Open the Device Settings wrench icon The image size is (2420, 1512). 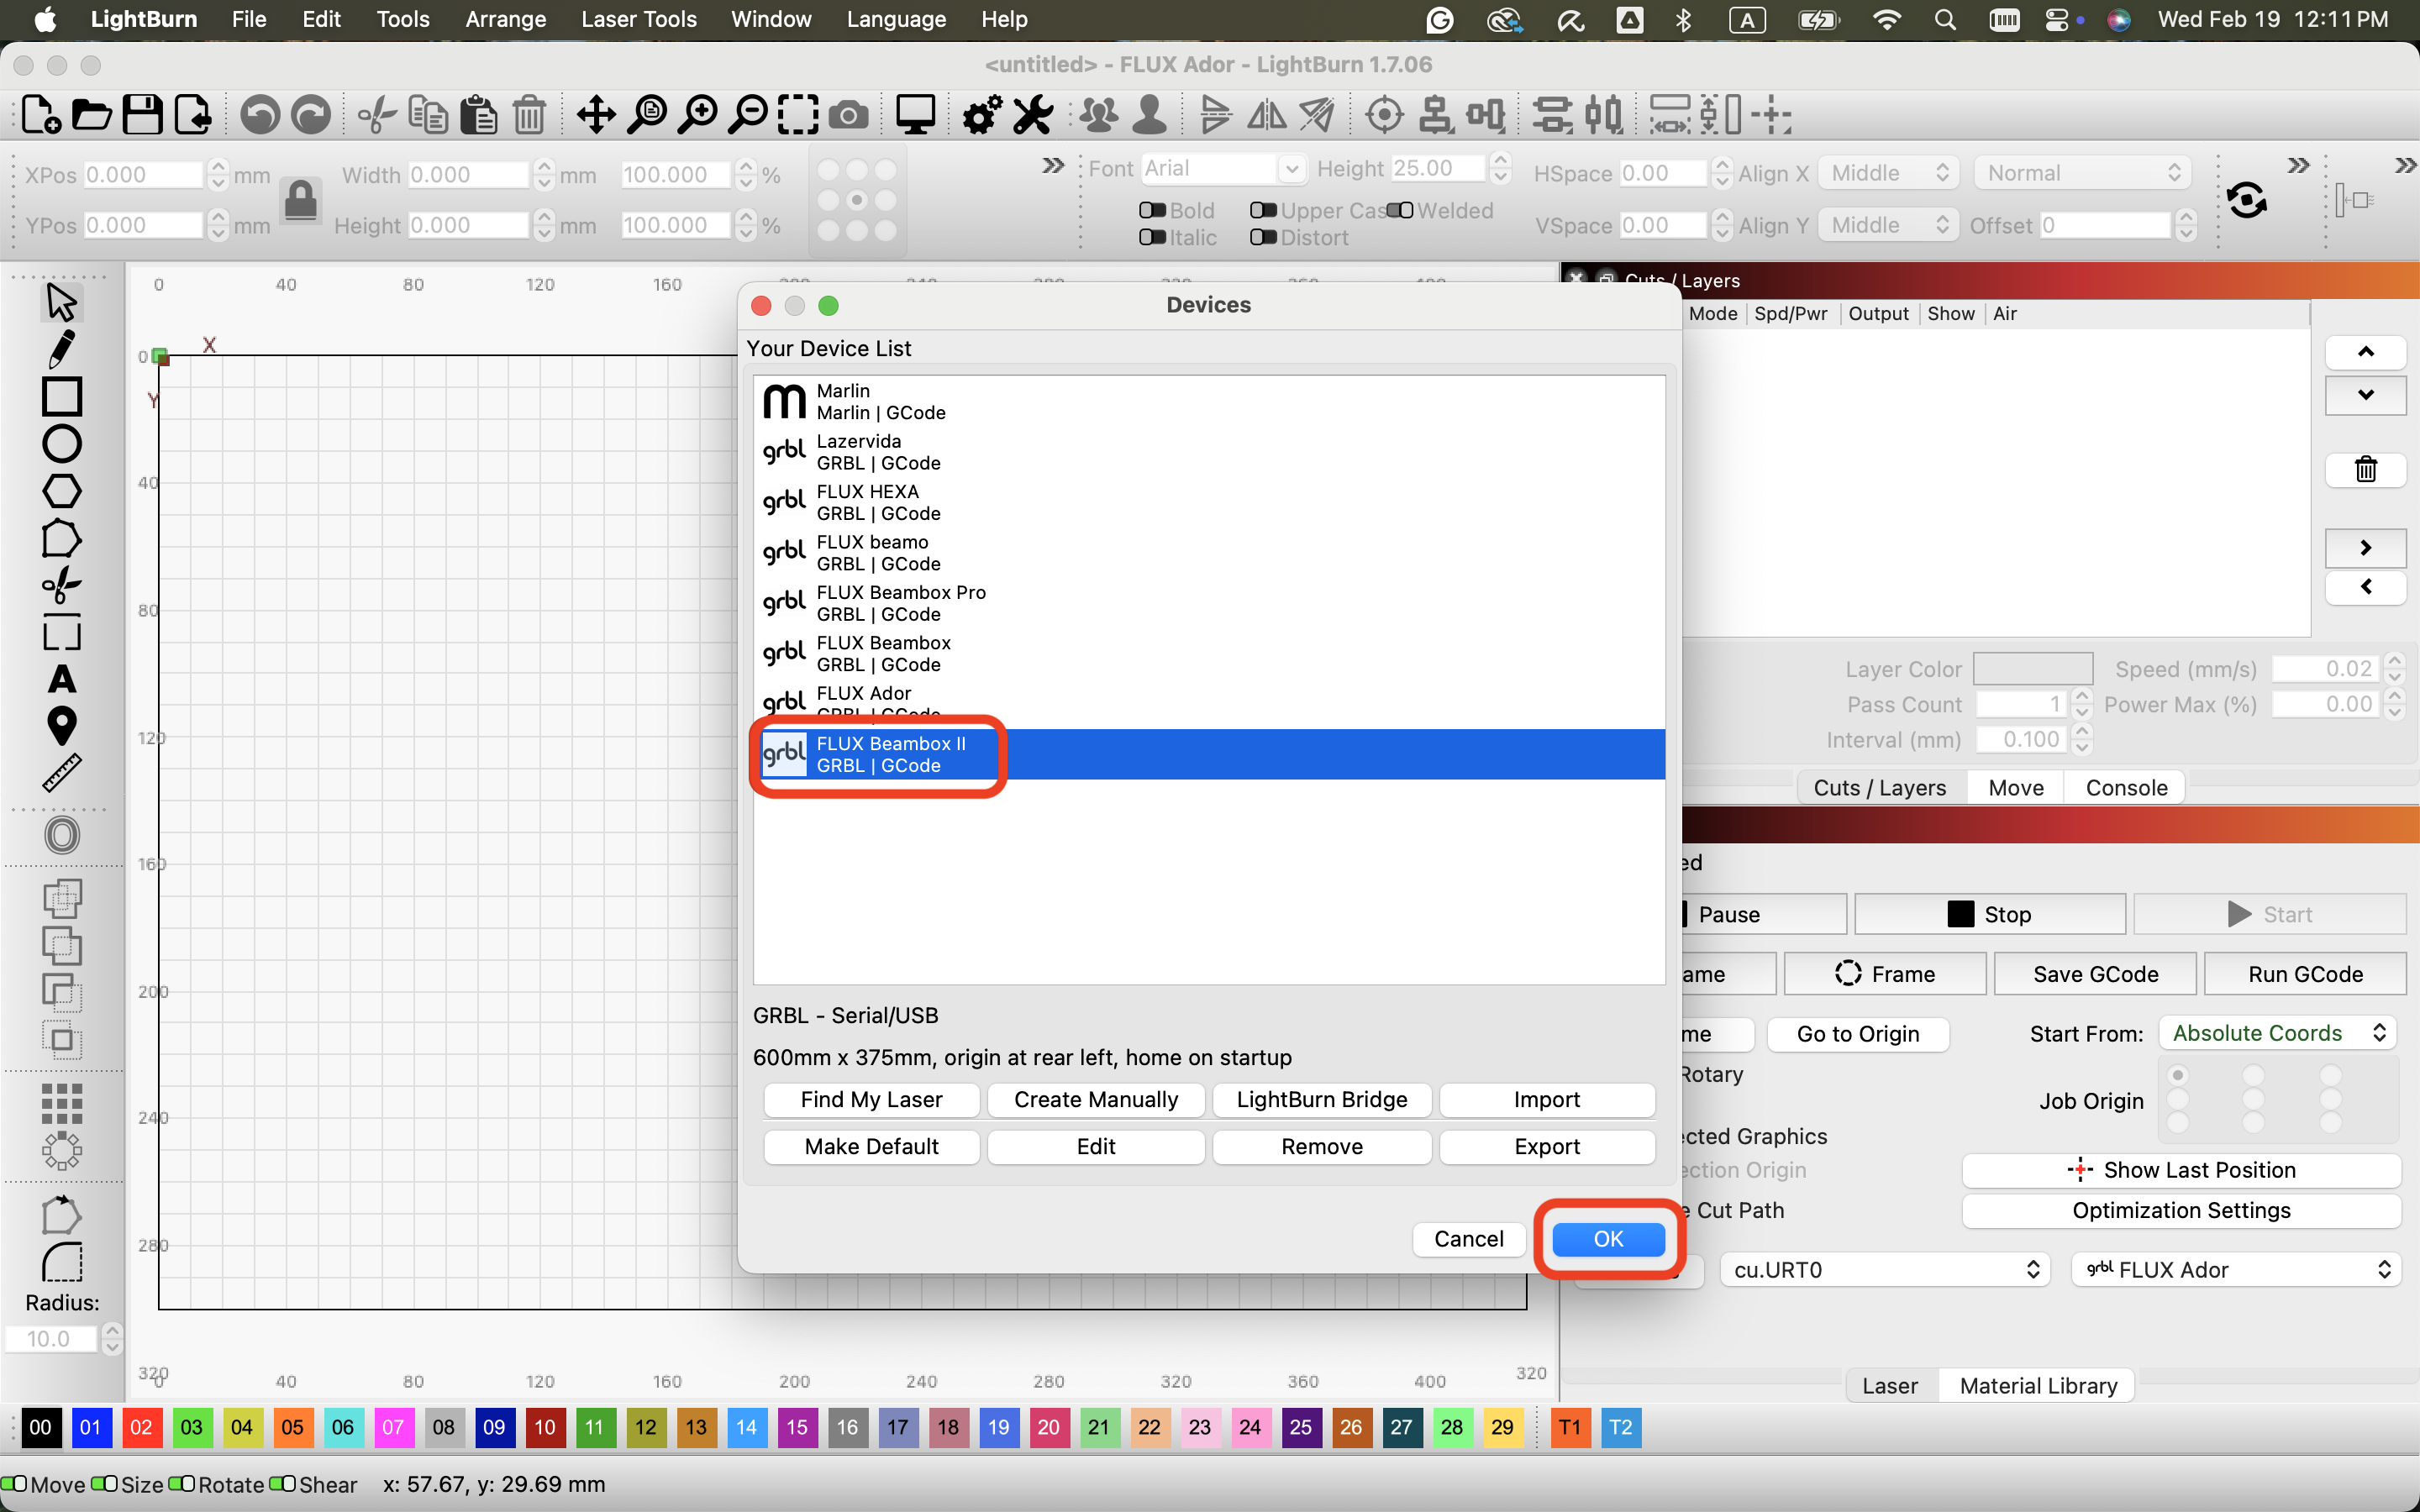(x=1033, y=115)
